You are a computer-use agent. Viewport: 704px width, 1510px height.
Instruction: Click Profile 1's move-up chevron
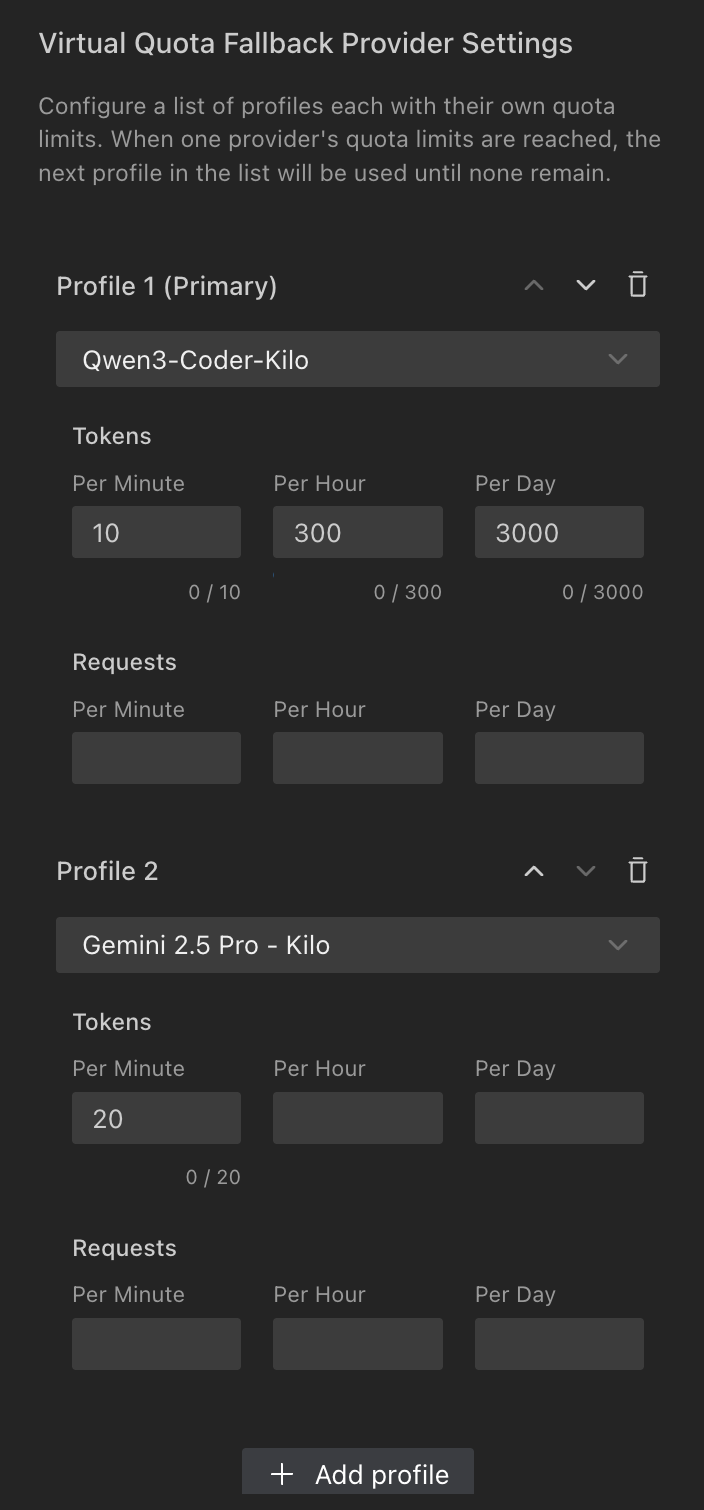coord(534,286)
